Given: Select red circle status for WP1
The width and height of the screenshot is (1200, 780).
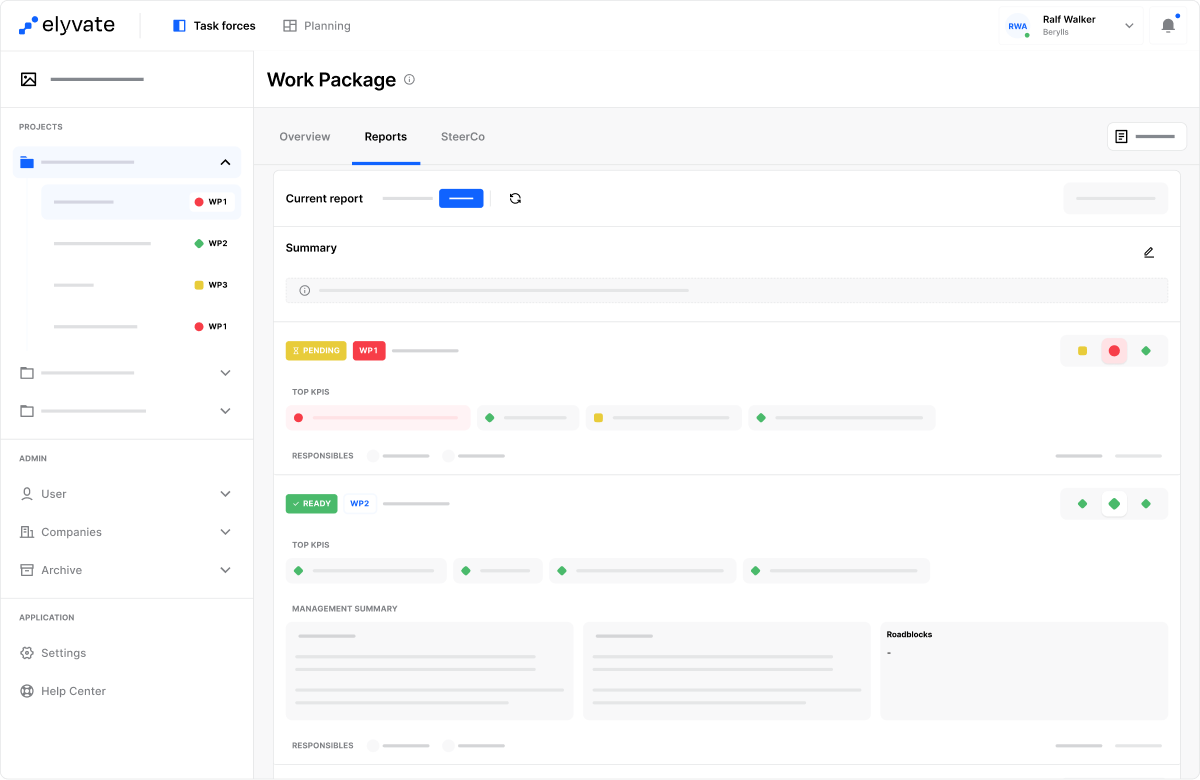Looking at the screenshot, I should coord(1114,351).
